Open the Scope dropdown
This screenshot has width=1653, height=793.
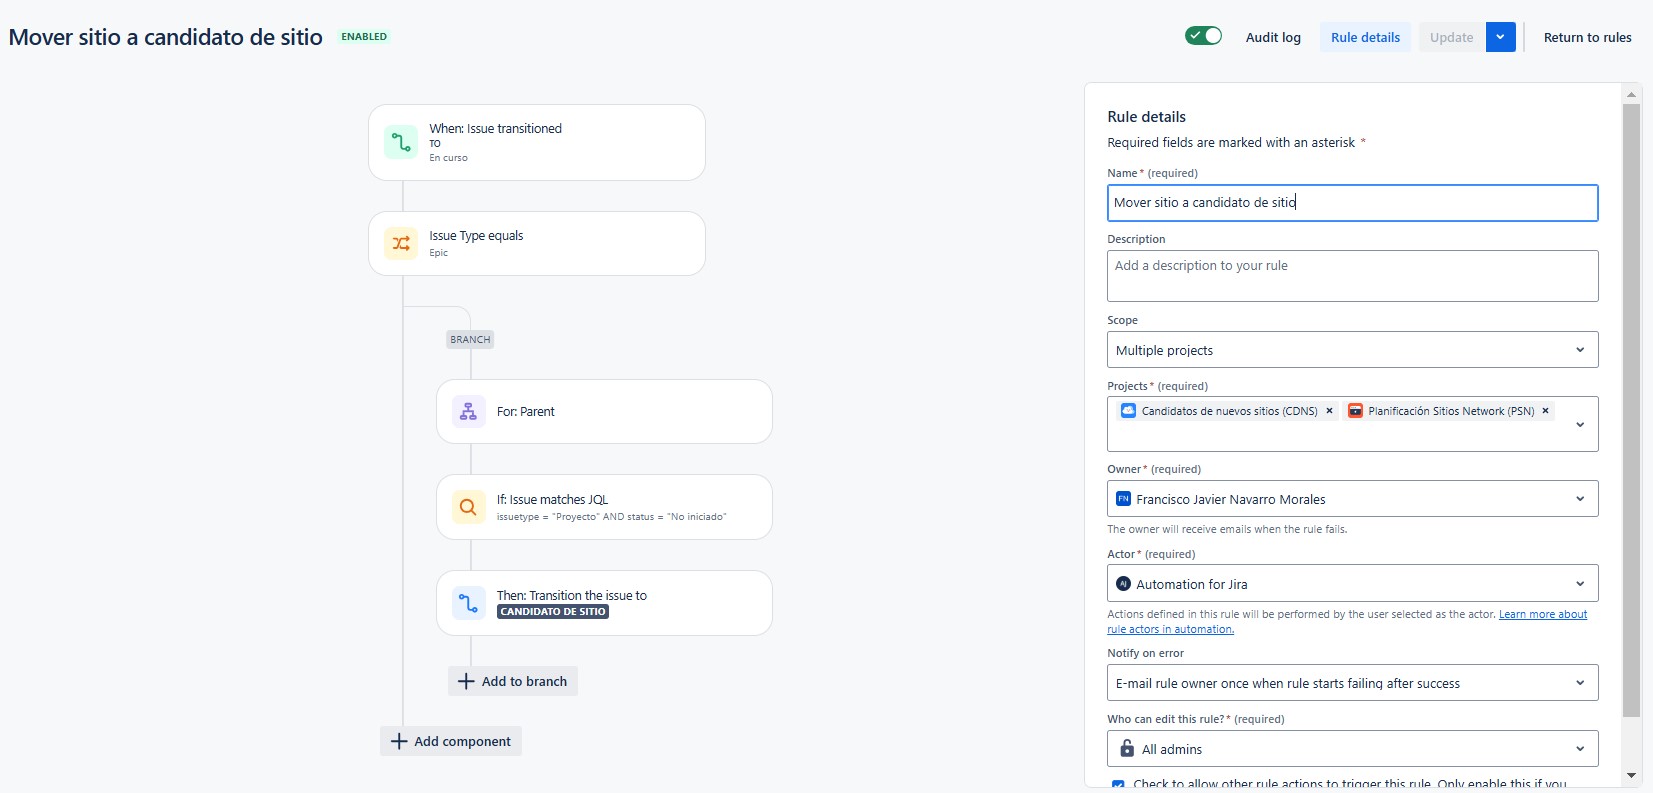[x=1352, y=350]
